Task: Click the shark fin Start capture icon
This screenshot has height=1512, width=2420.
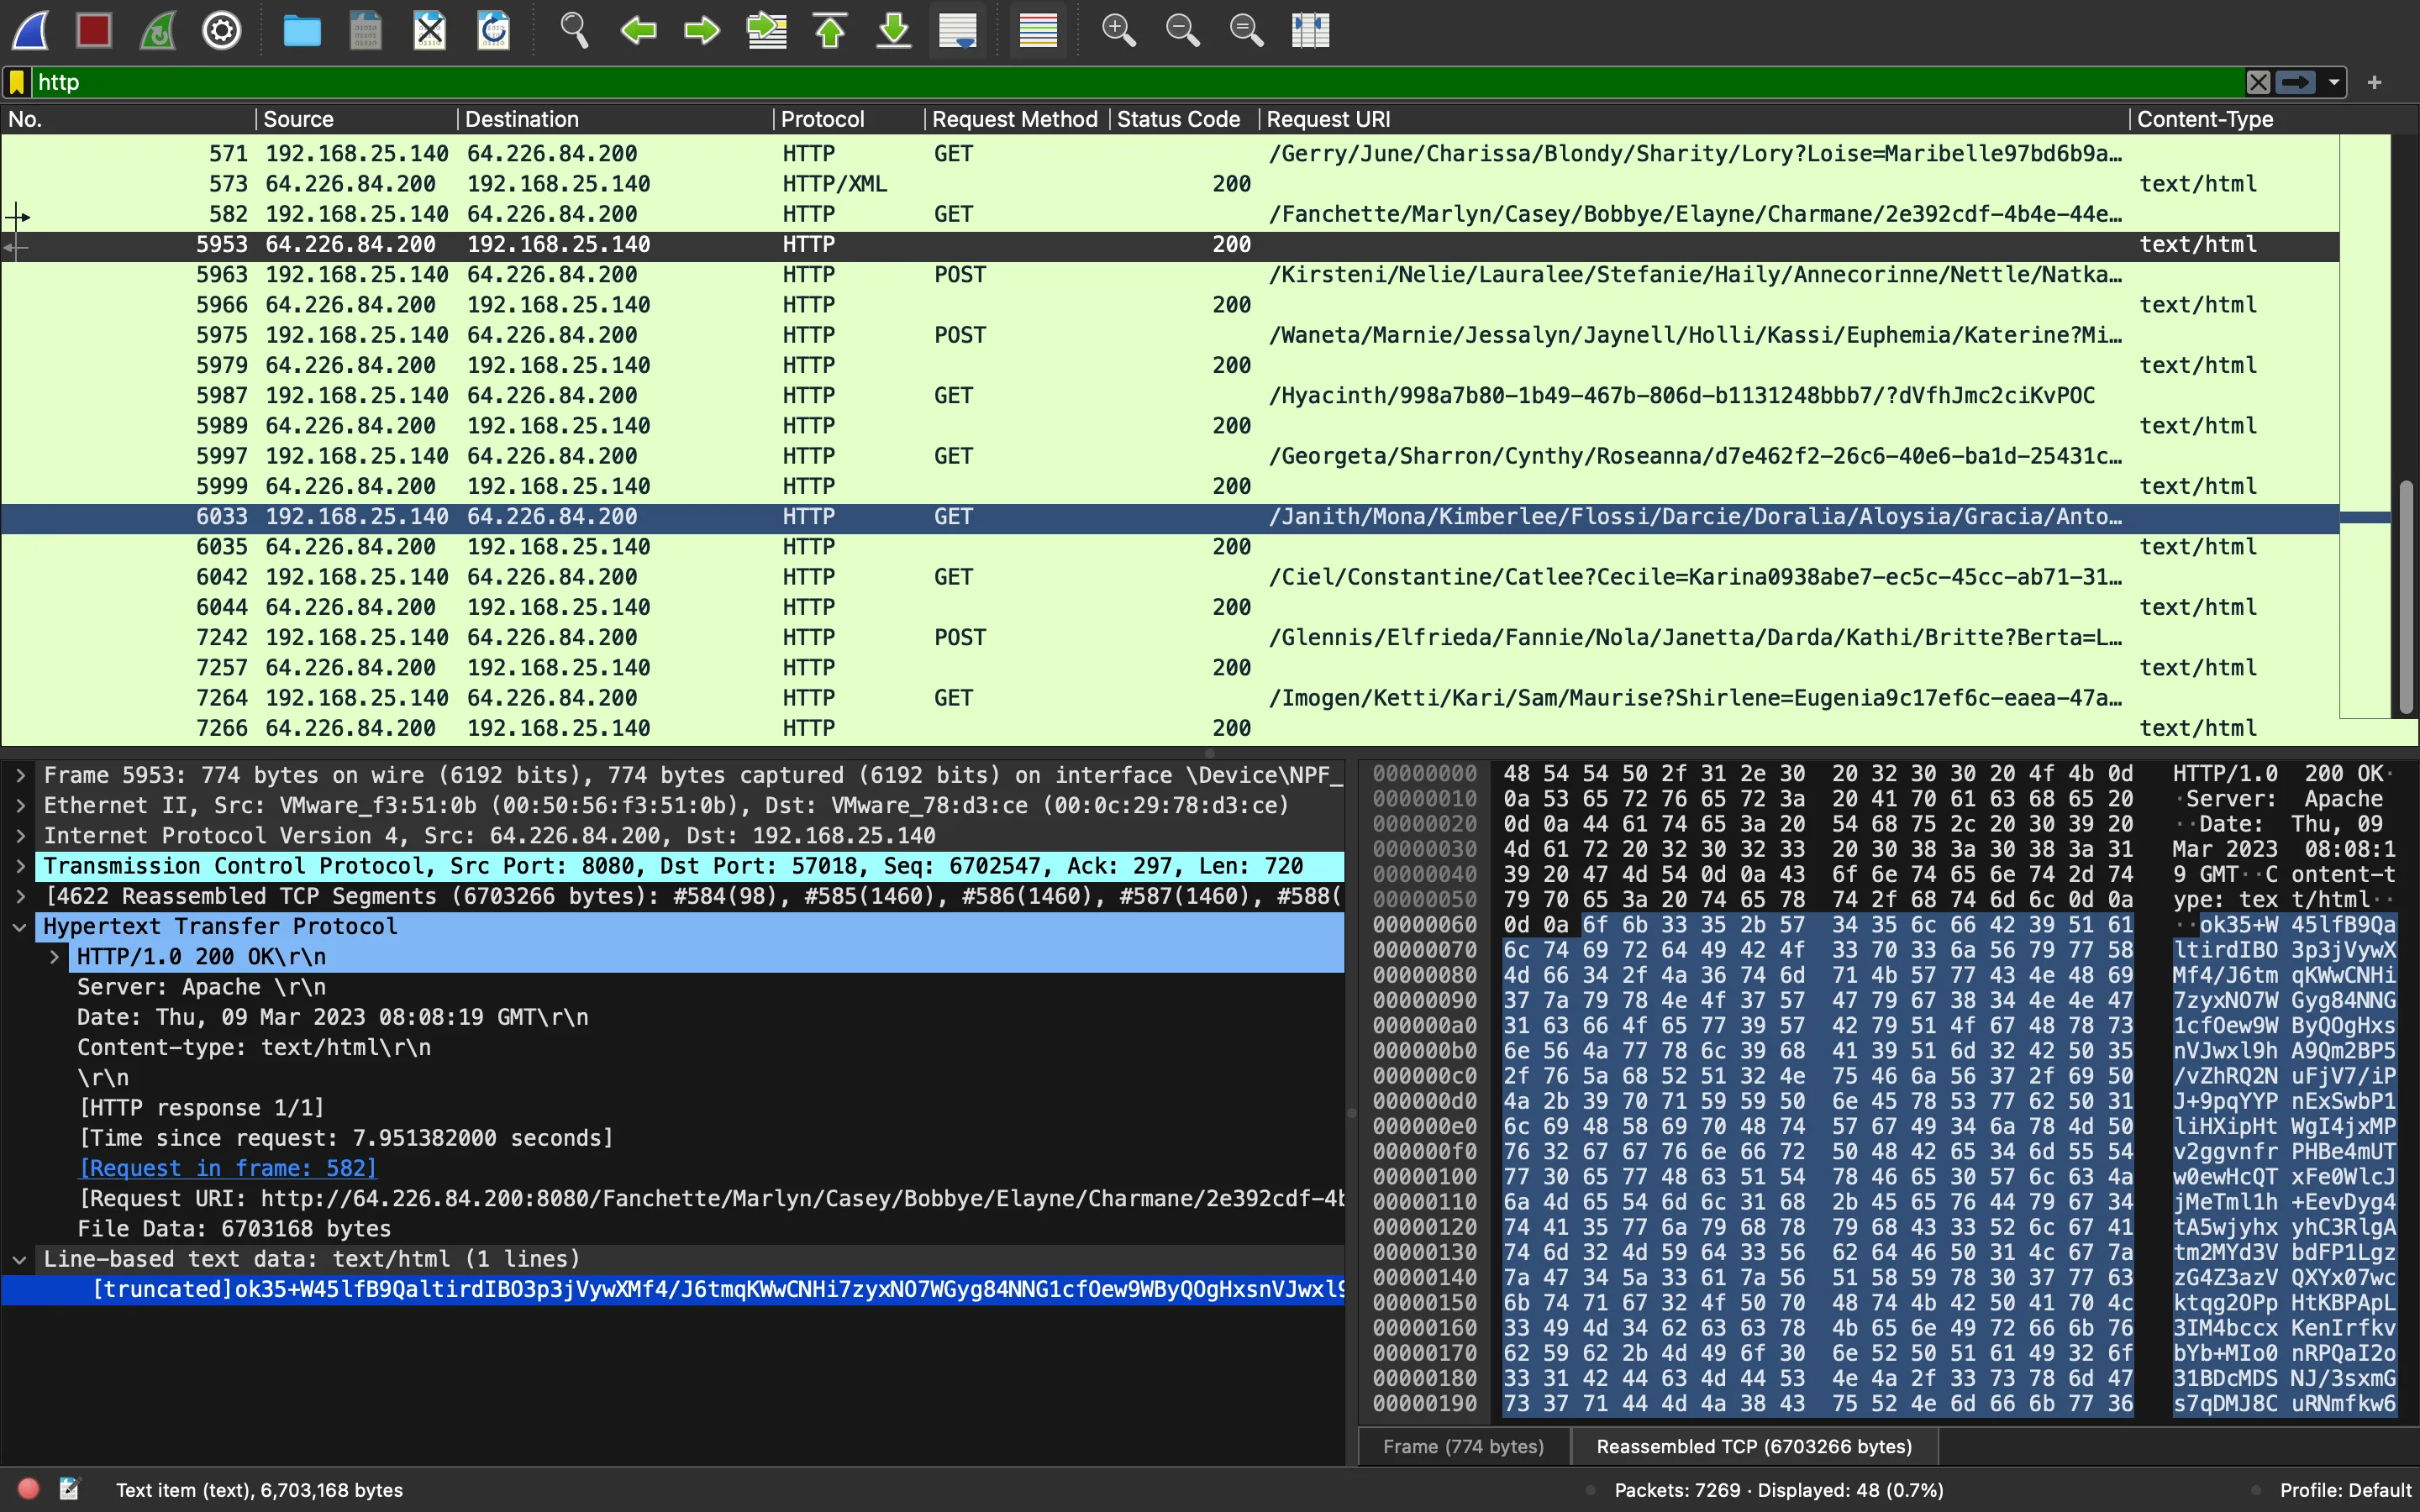Action: (x=31, y=30)
